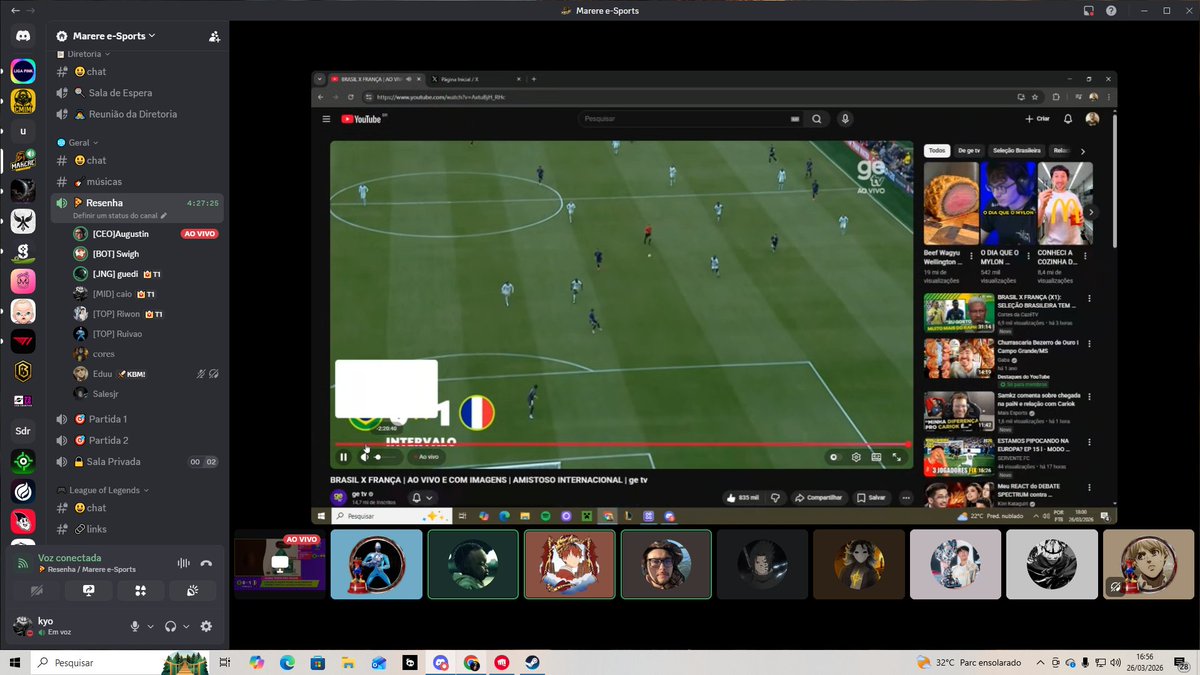Click the Windows search box Pesquisar
The image size is (1200, 675).
point(118,662)
